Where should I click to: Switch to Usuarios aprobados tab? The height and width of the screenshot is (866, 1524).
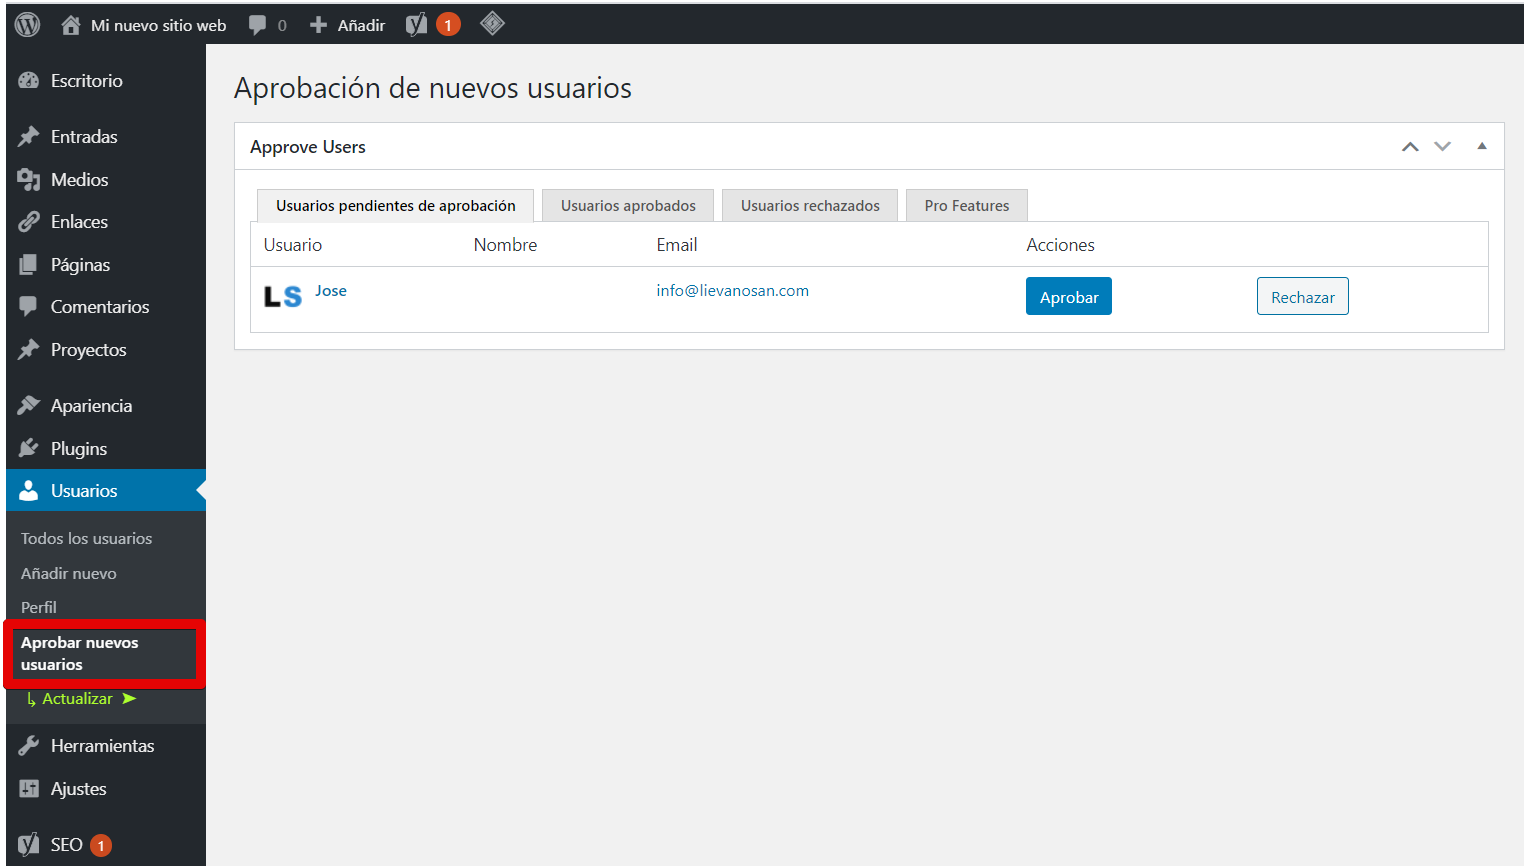point(628,205)
